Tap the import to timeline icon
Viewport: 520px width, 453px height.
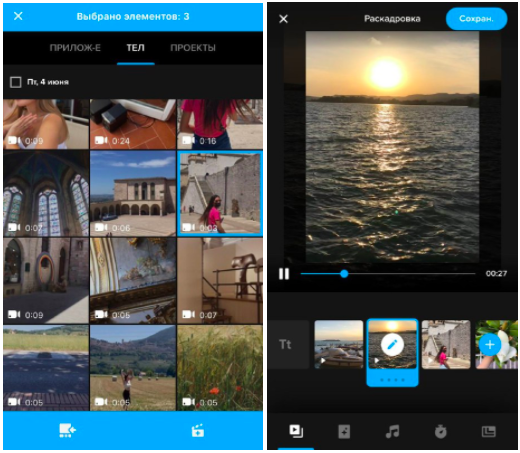67,430
